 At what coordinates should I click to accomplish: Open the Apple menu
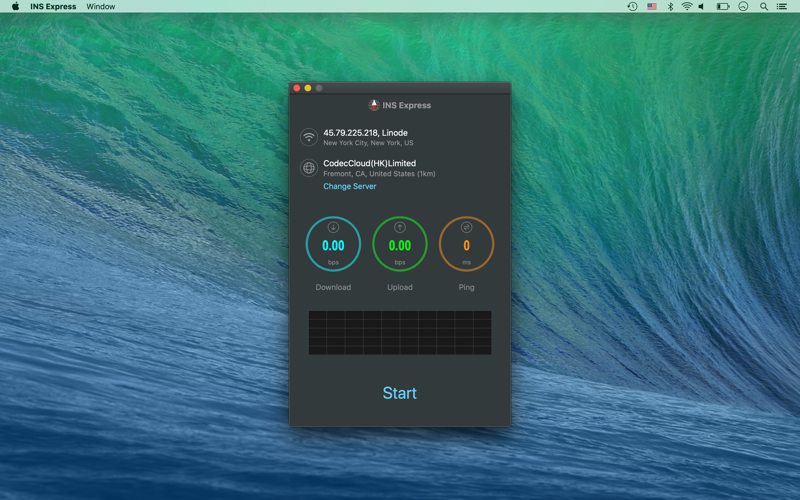point(15,6)
